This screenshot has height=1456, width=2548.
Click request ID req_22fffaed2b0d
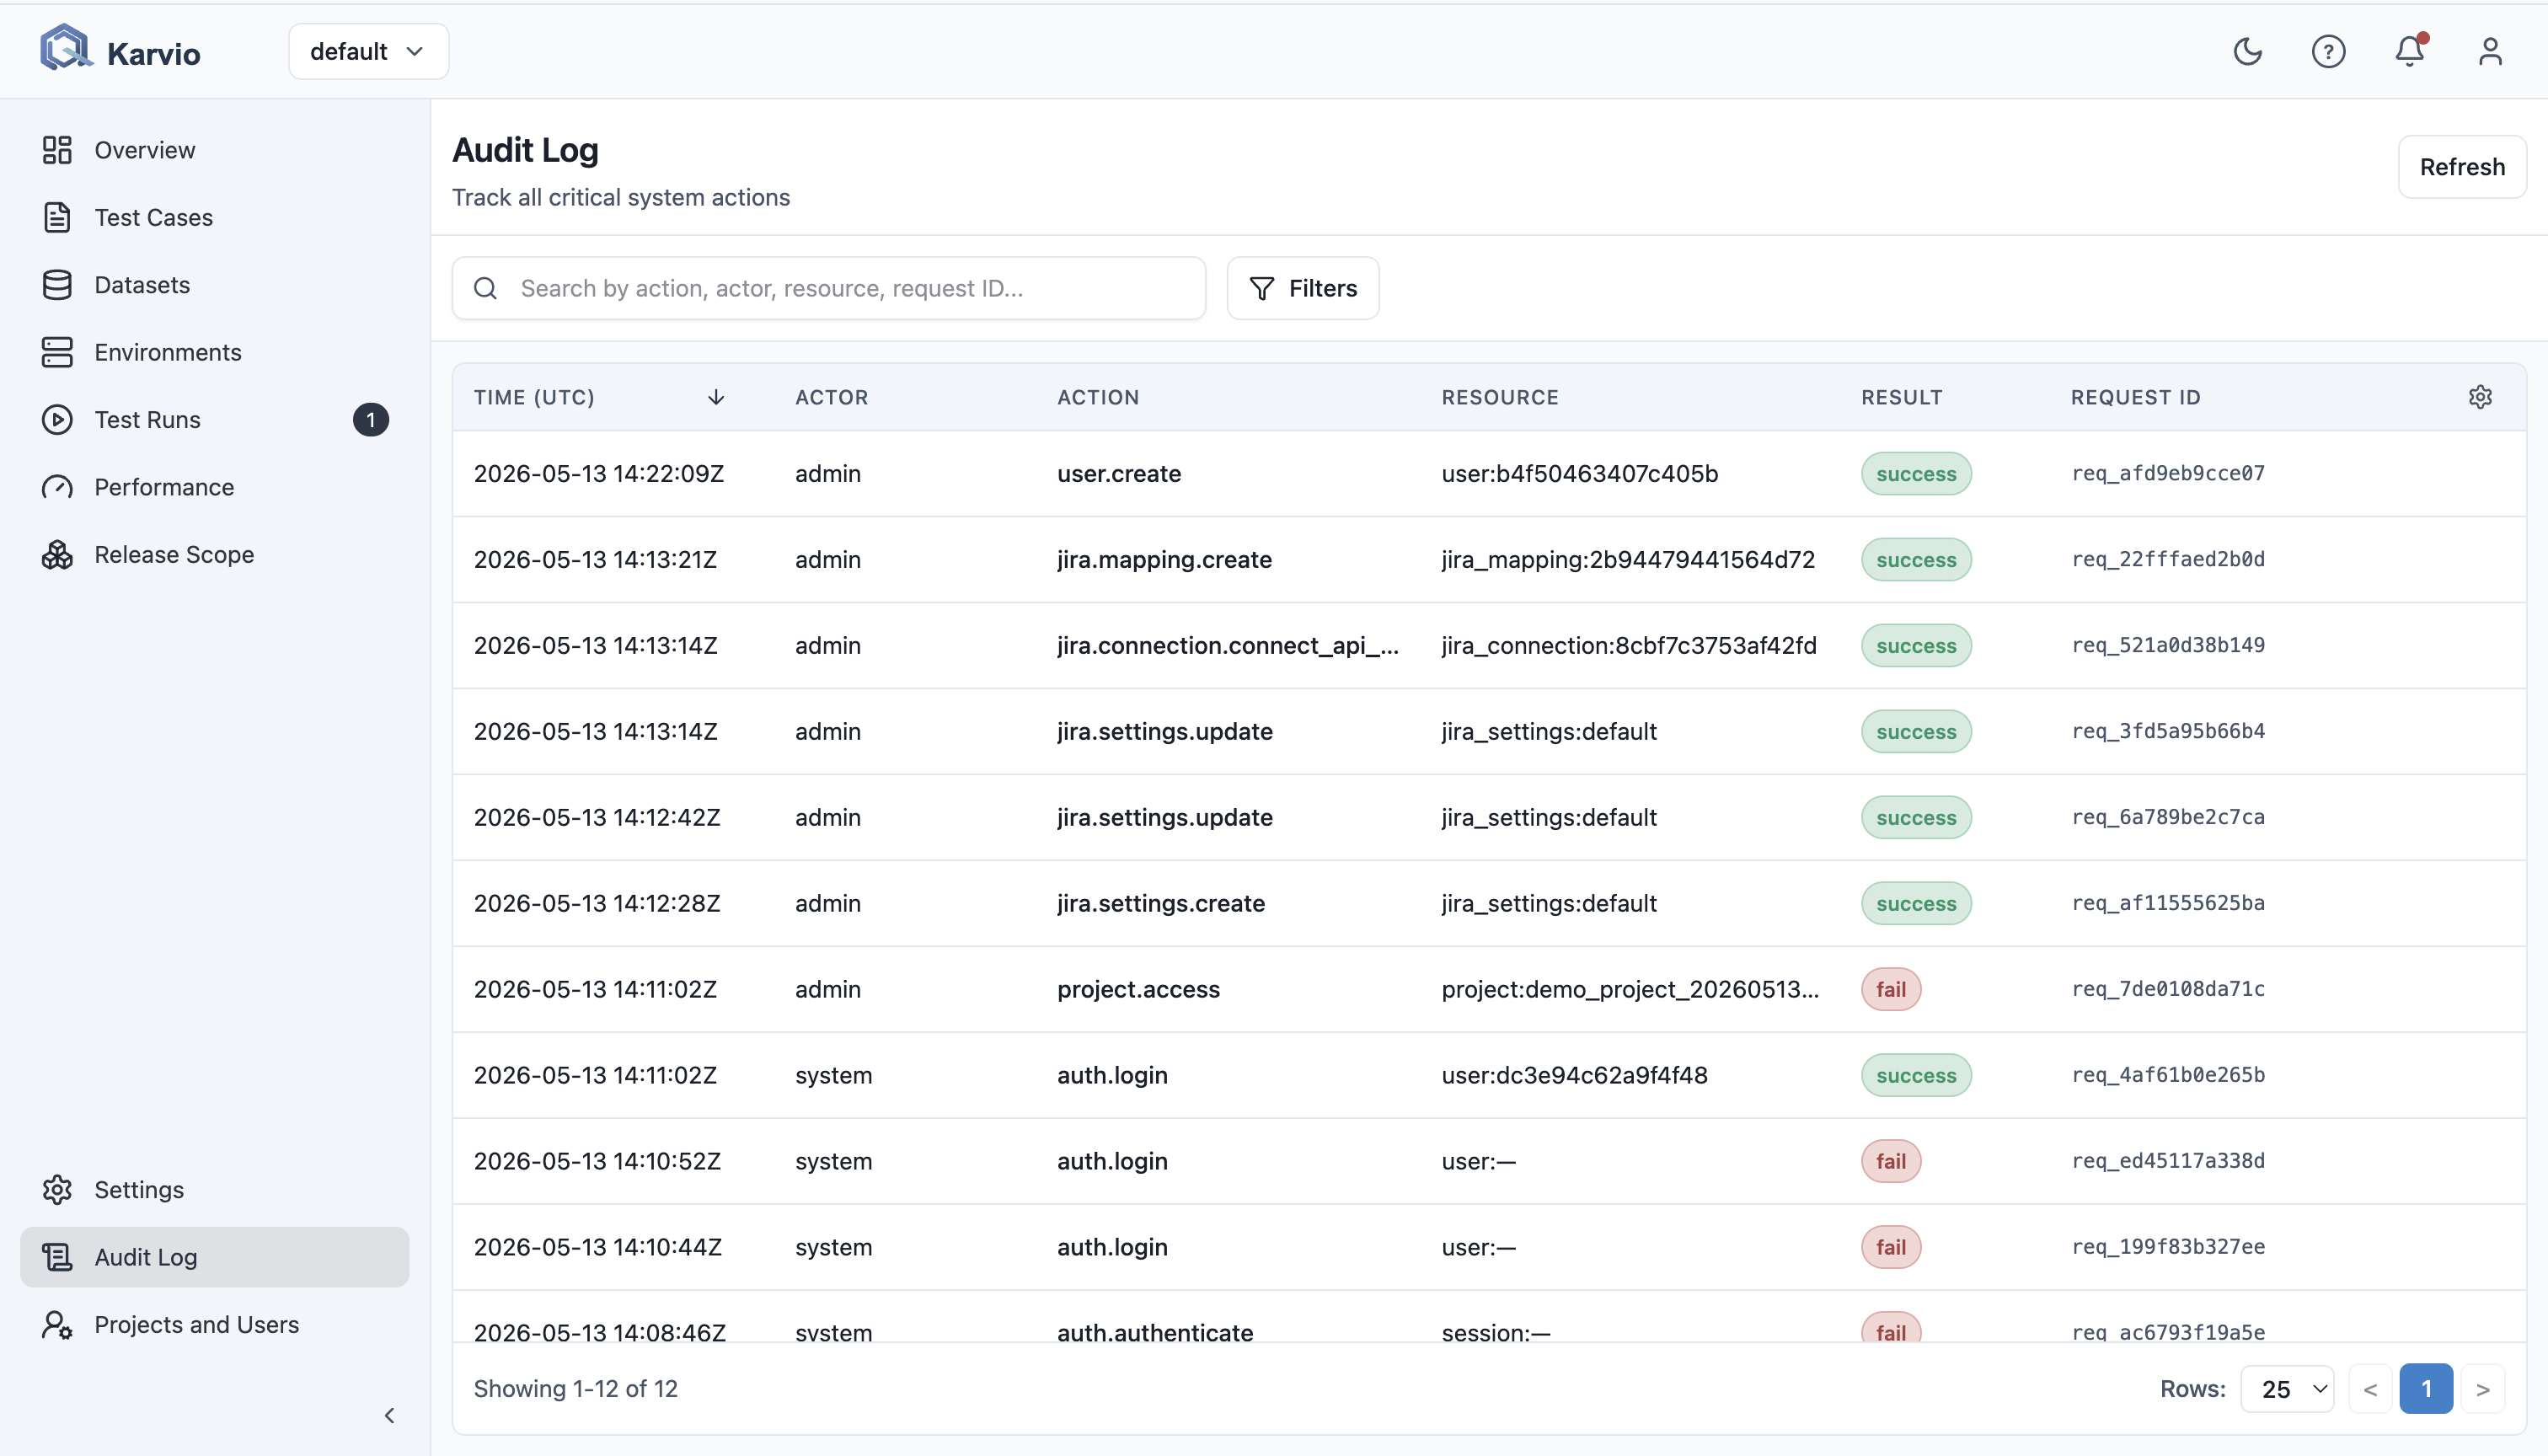(x=2168, y=560)
